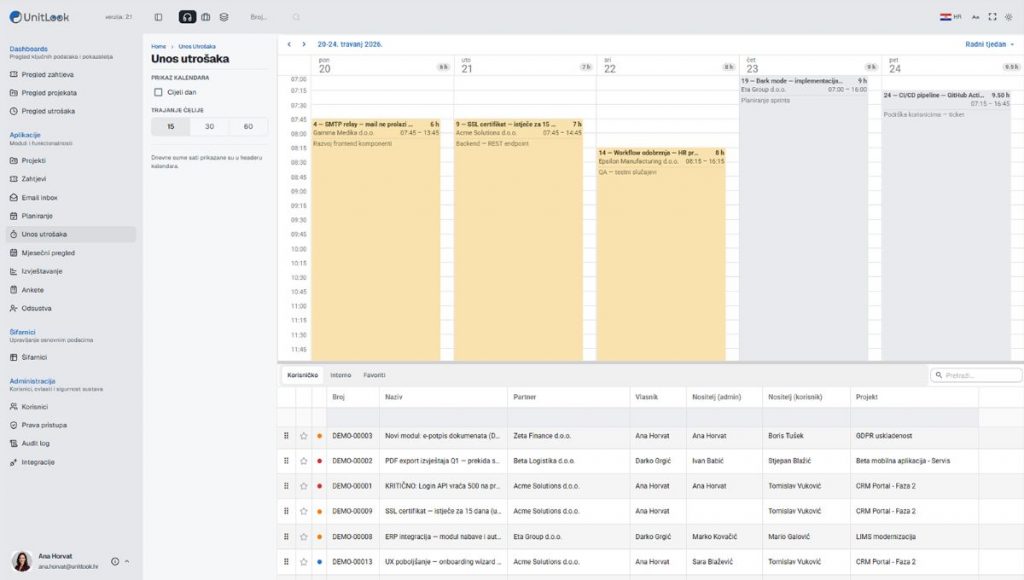This screenshot has width=1024, height=580.
Task: Open the theme settings sun icon
Action: (x=1008, y=17)
